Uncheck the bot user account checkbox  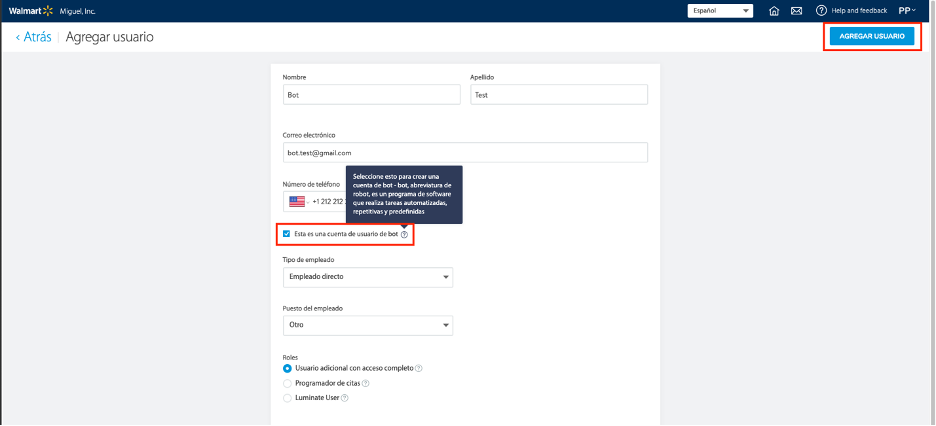click(287, 234)
